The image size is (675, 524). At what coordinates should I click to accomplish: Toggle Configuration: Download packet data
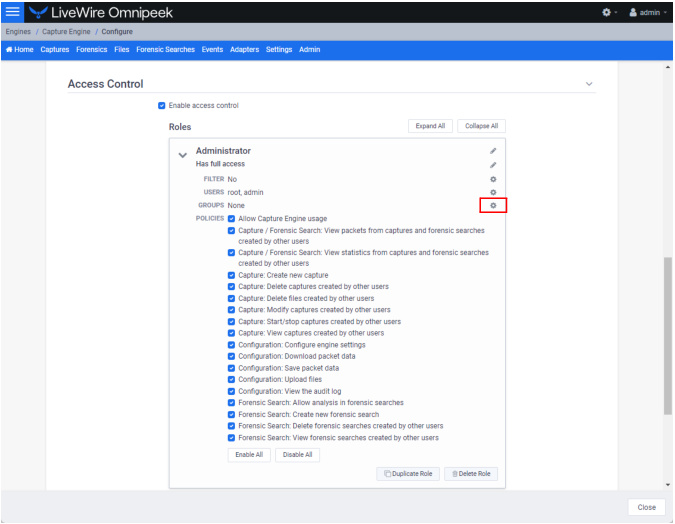[231, 357]
